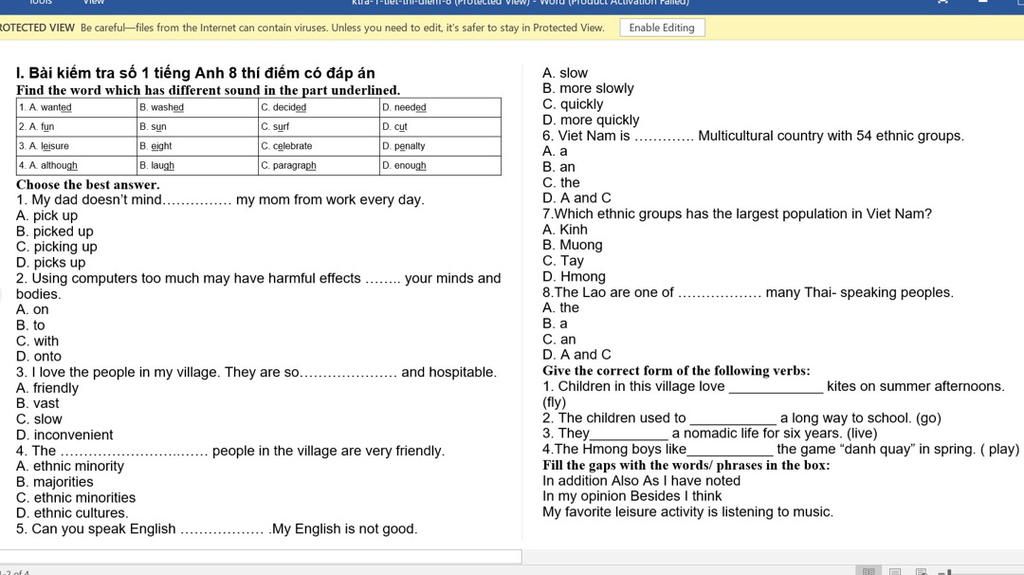Click the PROTECTED VIEW warning message text
The height and width of the screenshot is (575, 1024).
[343, 27]
